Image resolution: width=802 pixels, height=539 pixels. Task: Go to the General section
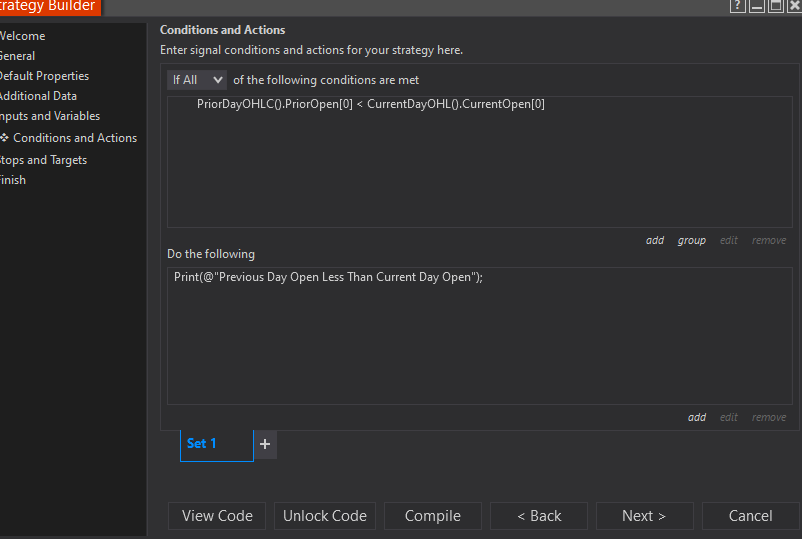17,56
